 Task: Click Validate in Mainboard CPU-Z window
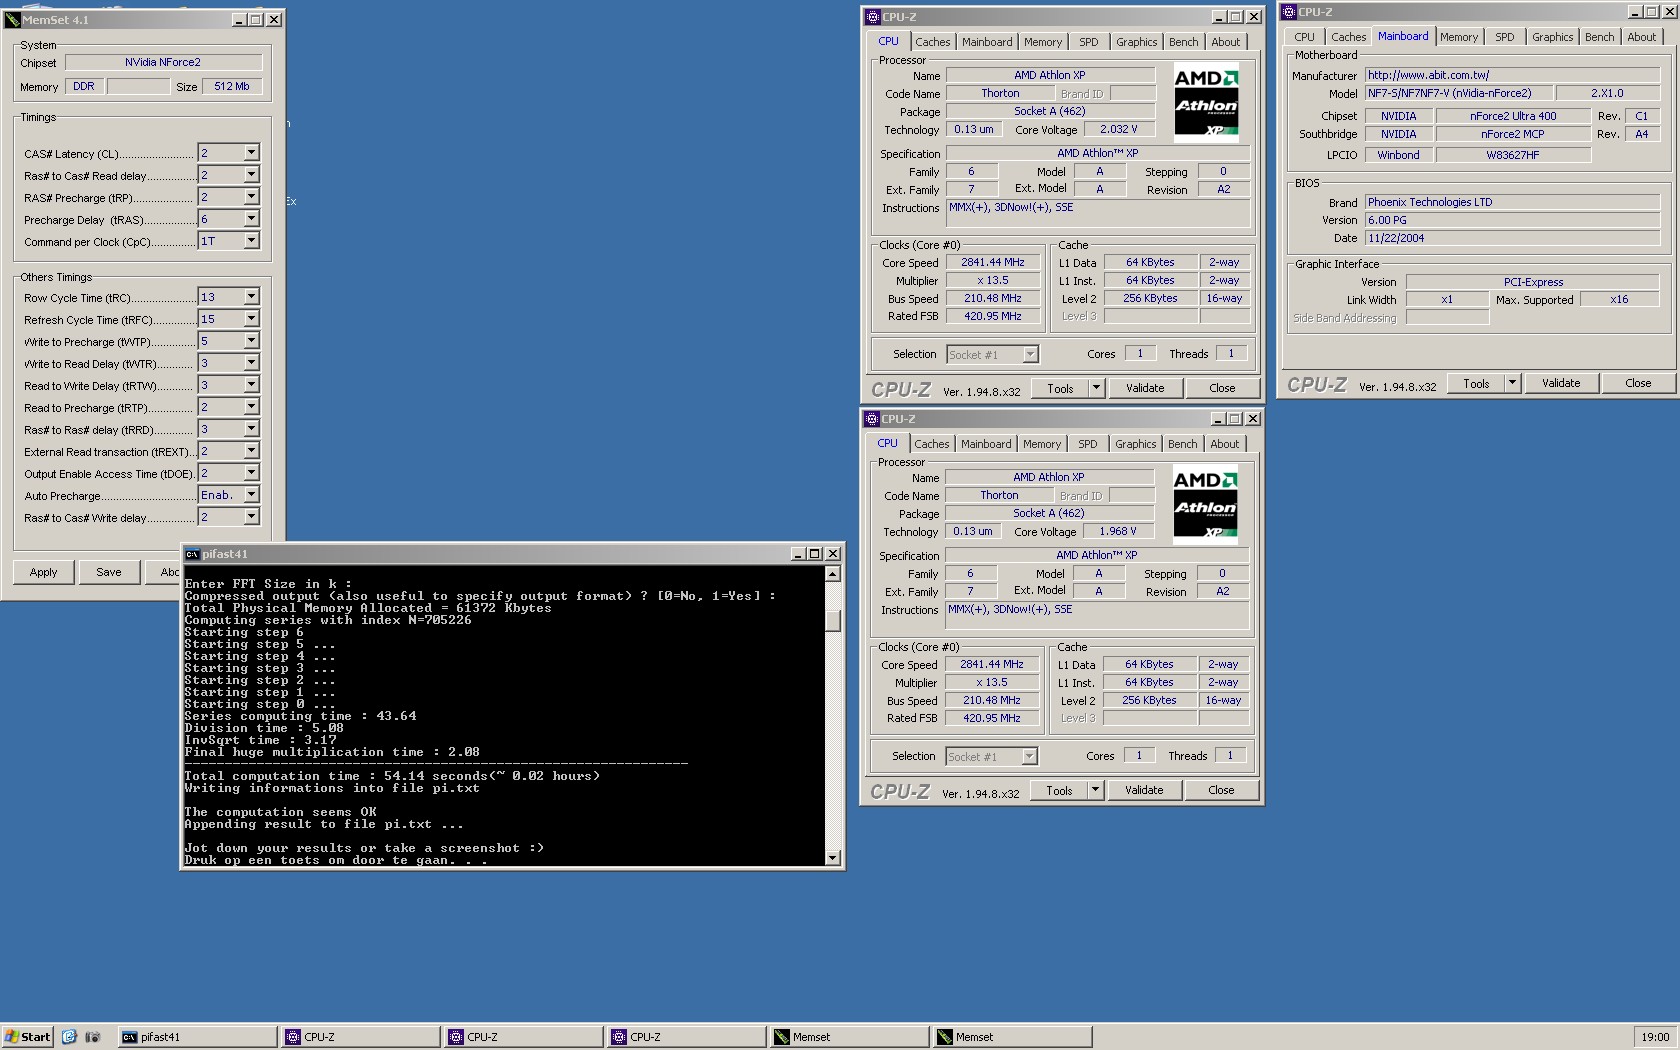(x=1561, y=383)
